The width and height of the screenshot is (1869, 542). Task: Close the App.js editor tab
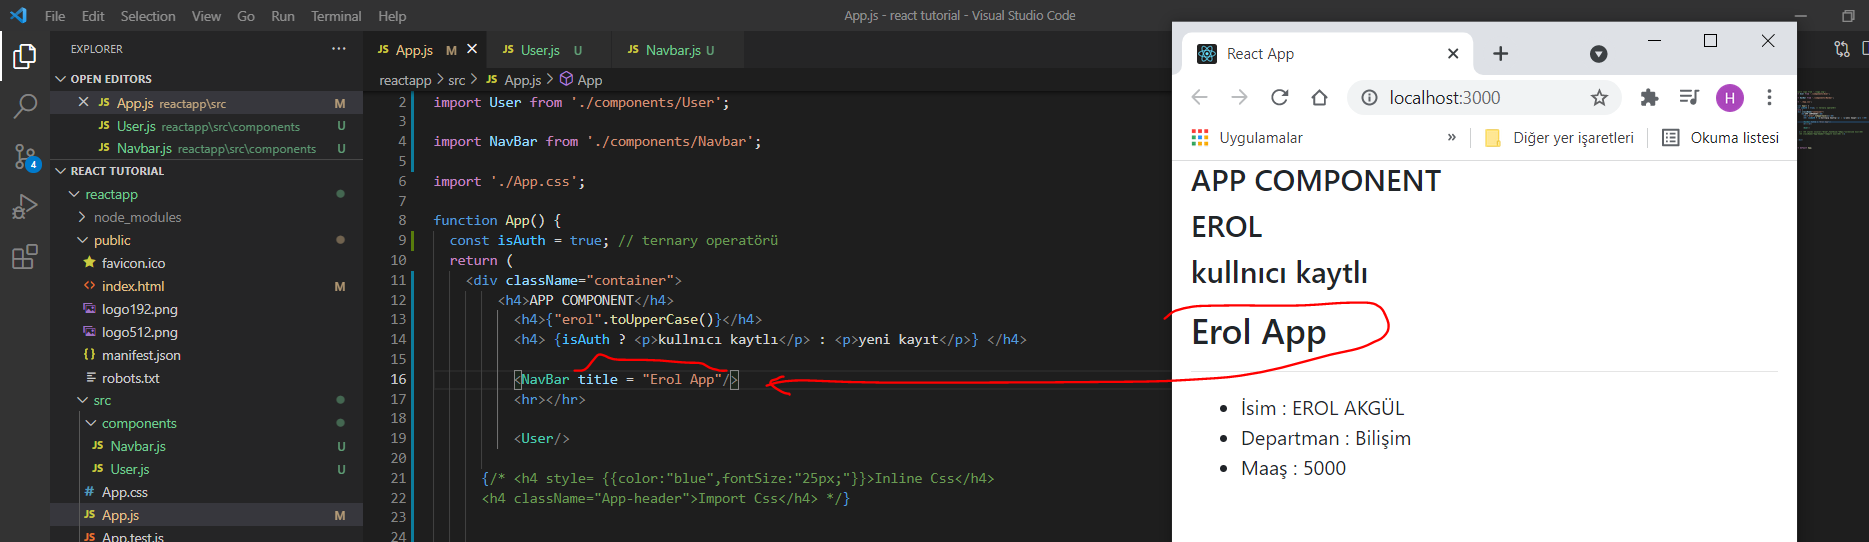click(472, 49)
